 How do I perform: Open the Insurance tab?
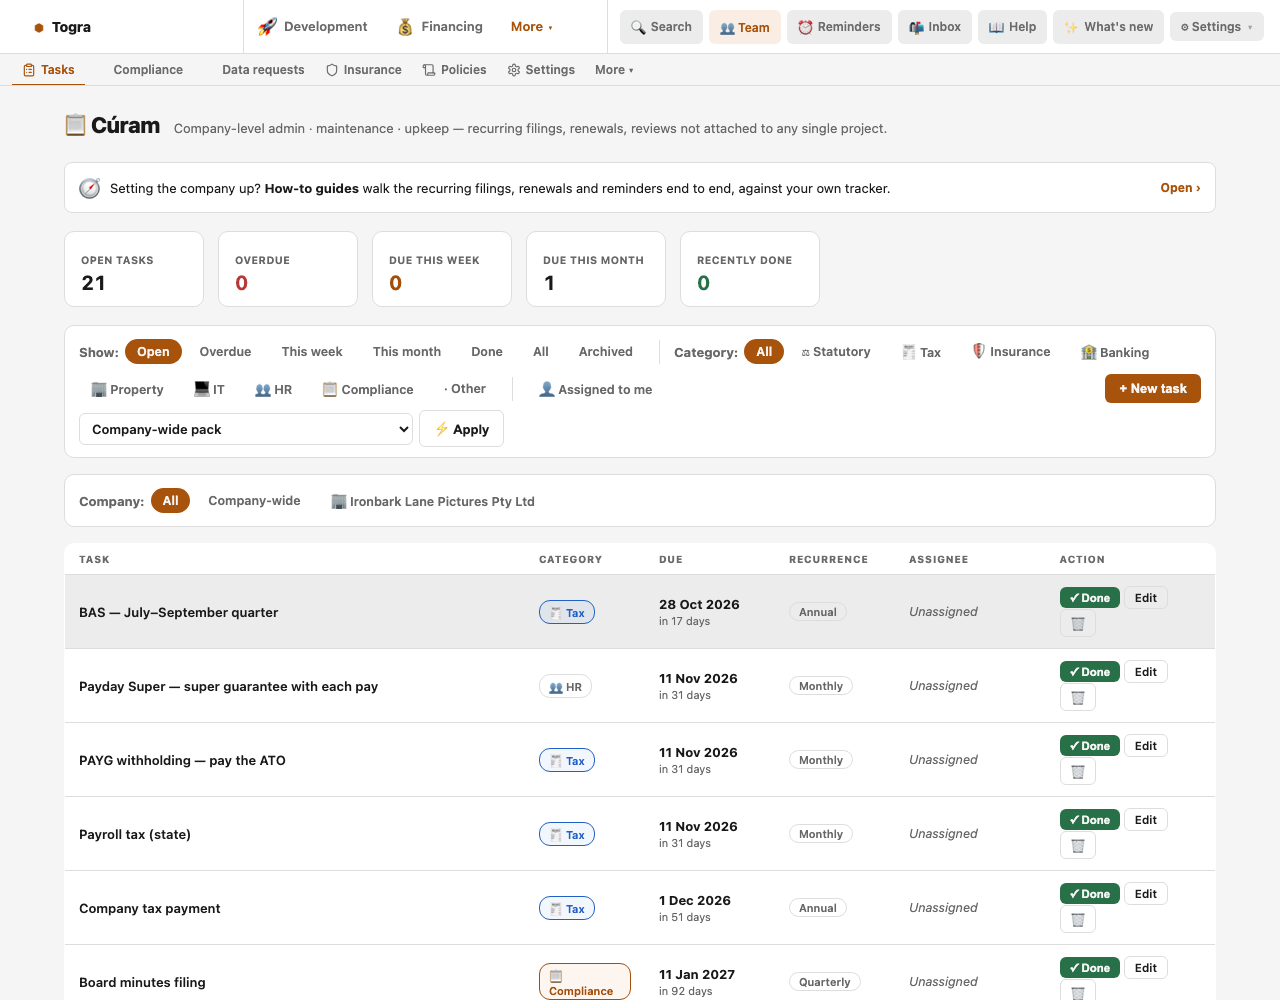pos(364,70)
